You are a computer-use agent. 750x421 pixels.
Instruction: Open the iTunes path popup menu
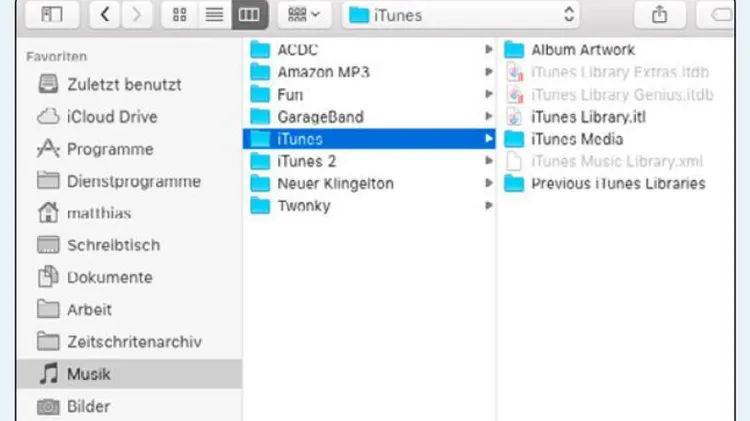click(461, 15)
